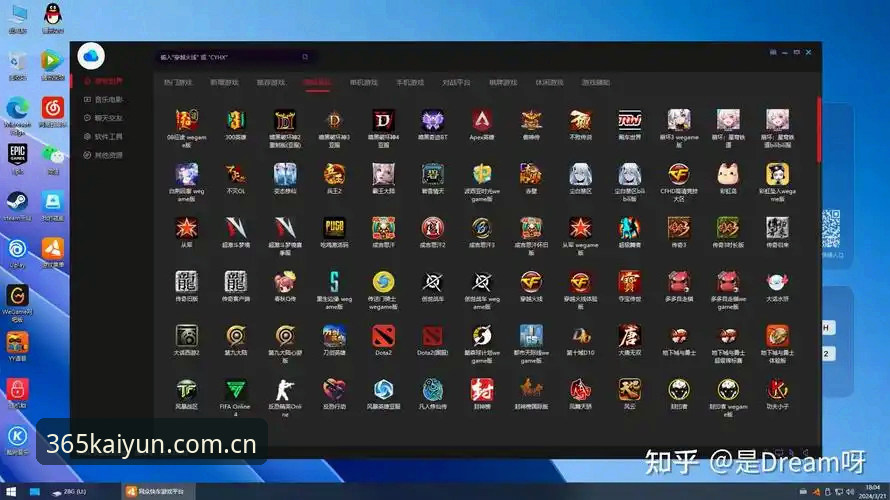Select the 300英雄 game icon

tap(236, 121)
